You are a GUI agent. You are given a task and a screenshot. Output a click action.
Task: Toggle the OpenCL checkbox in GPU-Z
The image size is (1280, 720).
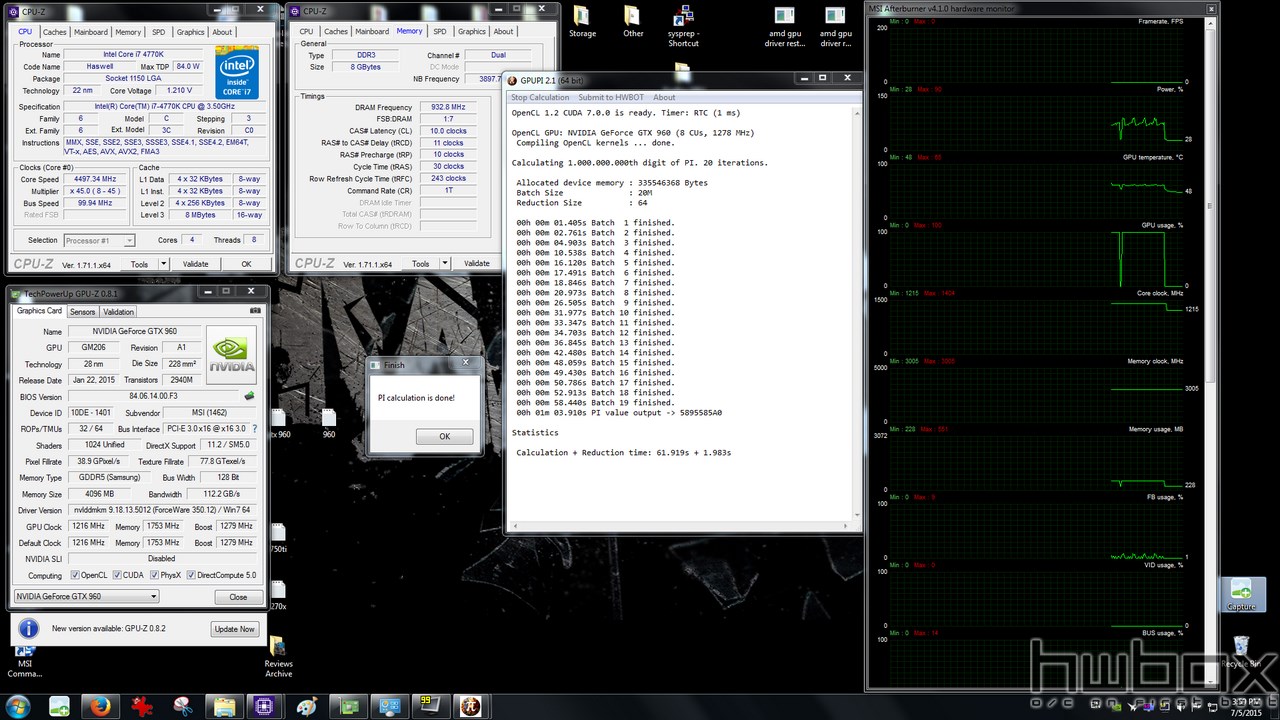(x=75, y=575)
